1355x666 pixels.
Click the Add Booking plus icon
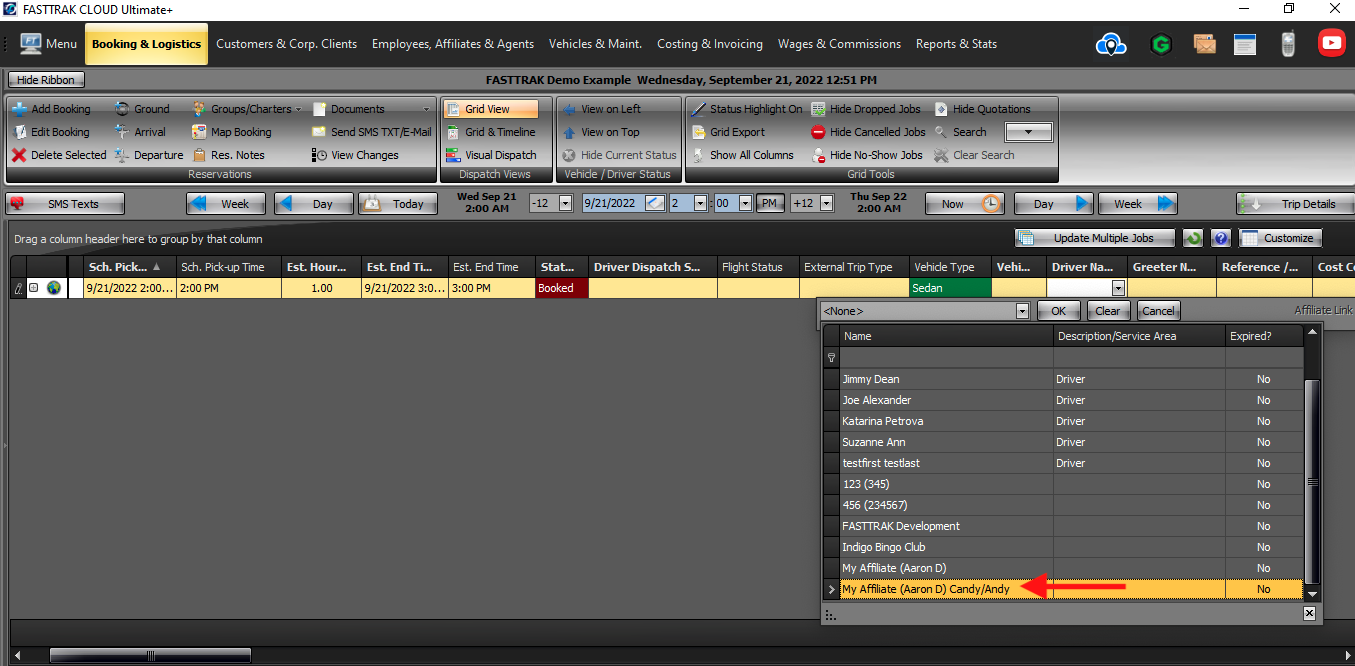(x=19, y=109)
